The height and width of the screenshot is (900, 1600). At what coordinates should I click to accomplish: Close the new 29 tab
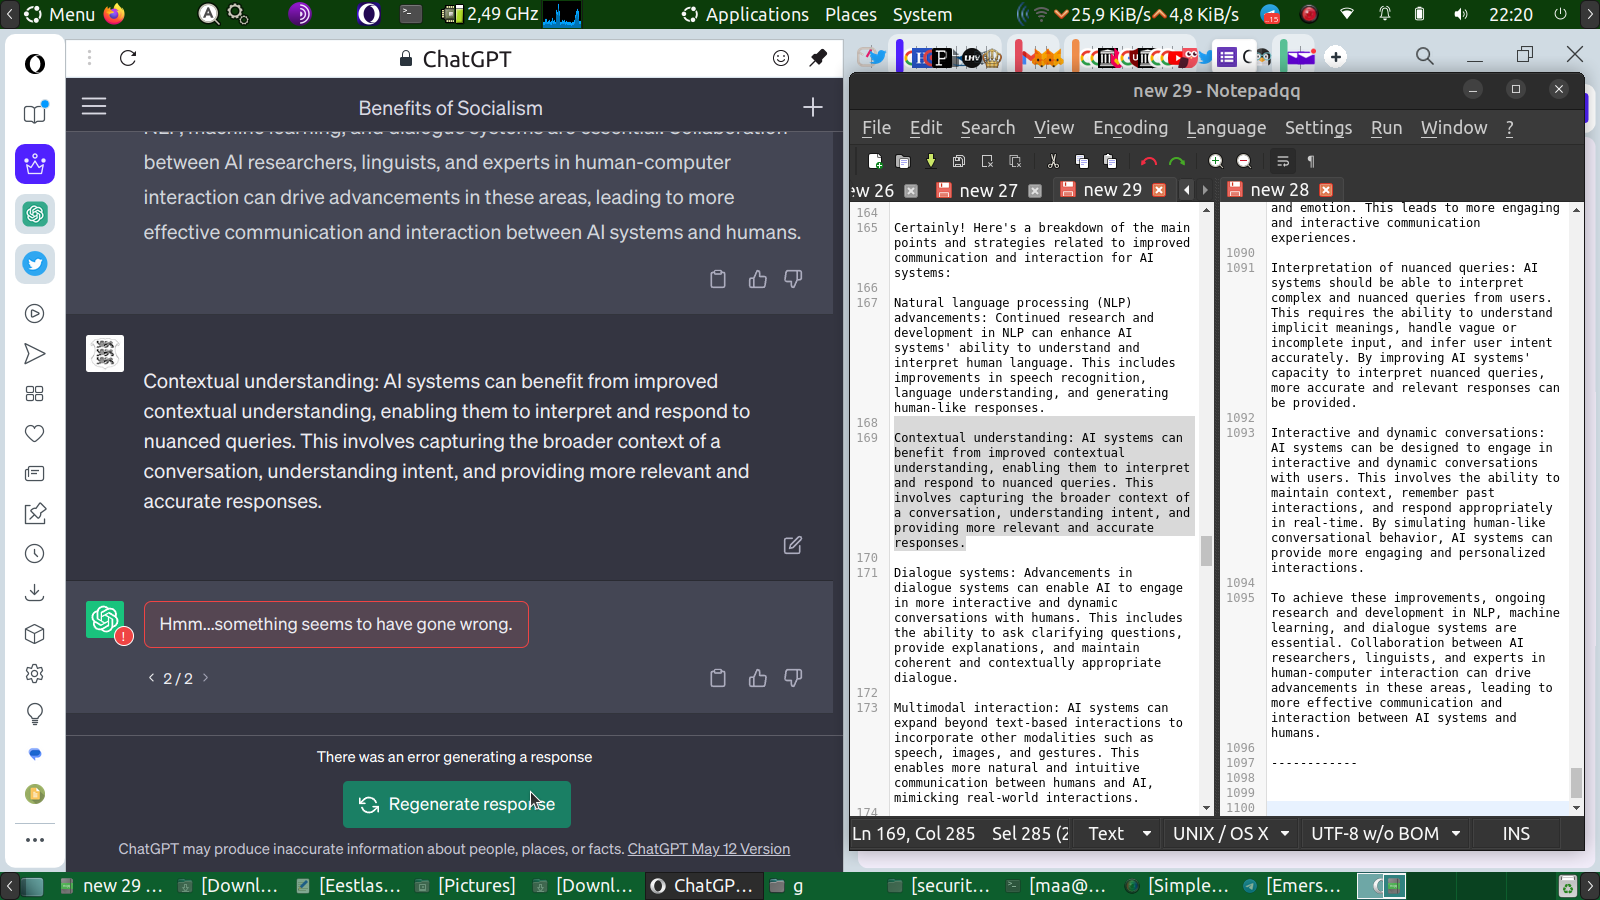(1159, 190)
